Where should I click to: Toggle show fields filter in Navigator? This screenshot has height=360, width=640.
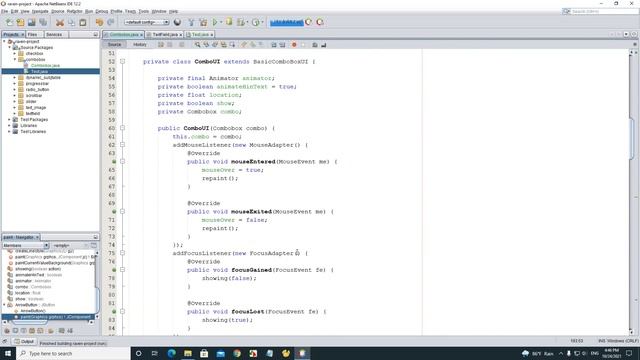pyautogui.click(x=15, y=331)
